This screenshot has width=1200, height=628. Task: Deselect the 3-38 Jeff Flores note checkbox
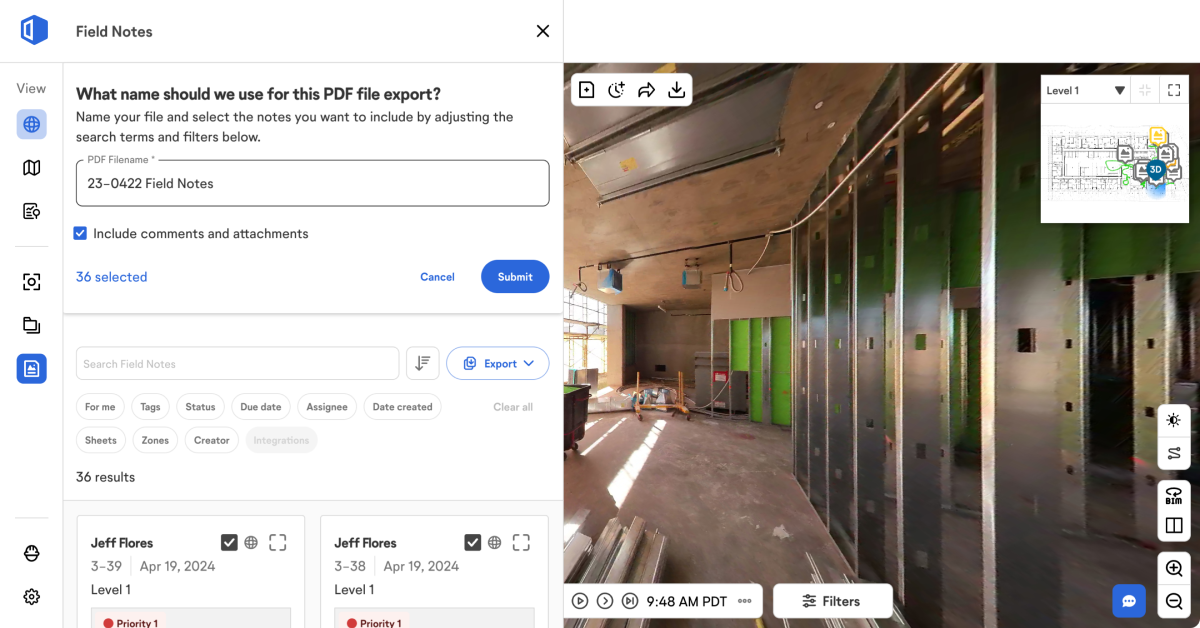pyautogui.click(x=473, y=542)
